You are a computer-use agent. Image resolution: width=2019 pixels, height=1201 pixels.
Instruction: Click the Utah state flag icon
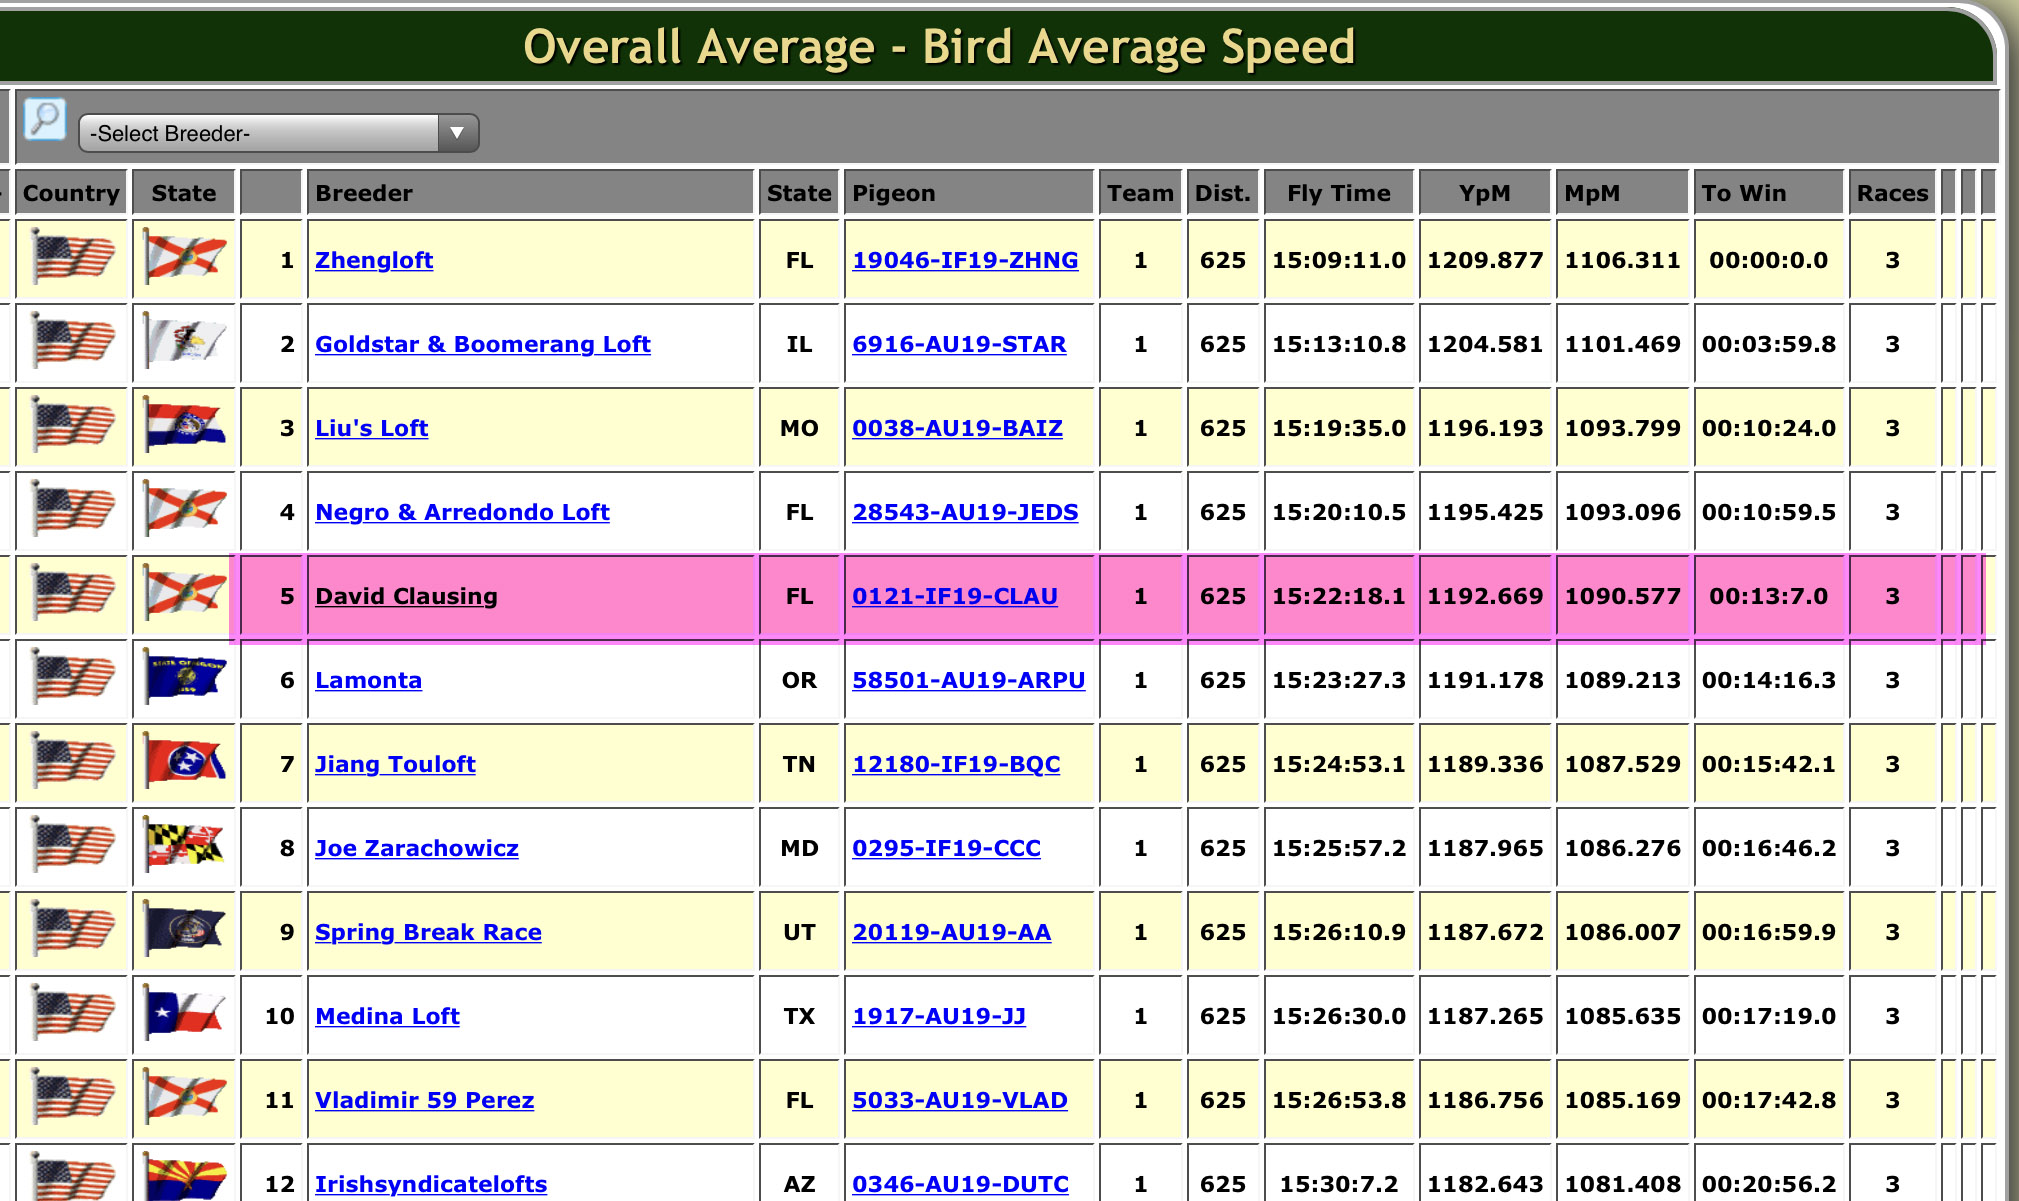pos(184,930)
